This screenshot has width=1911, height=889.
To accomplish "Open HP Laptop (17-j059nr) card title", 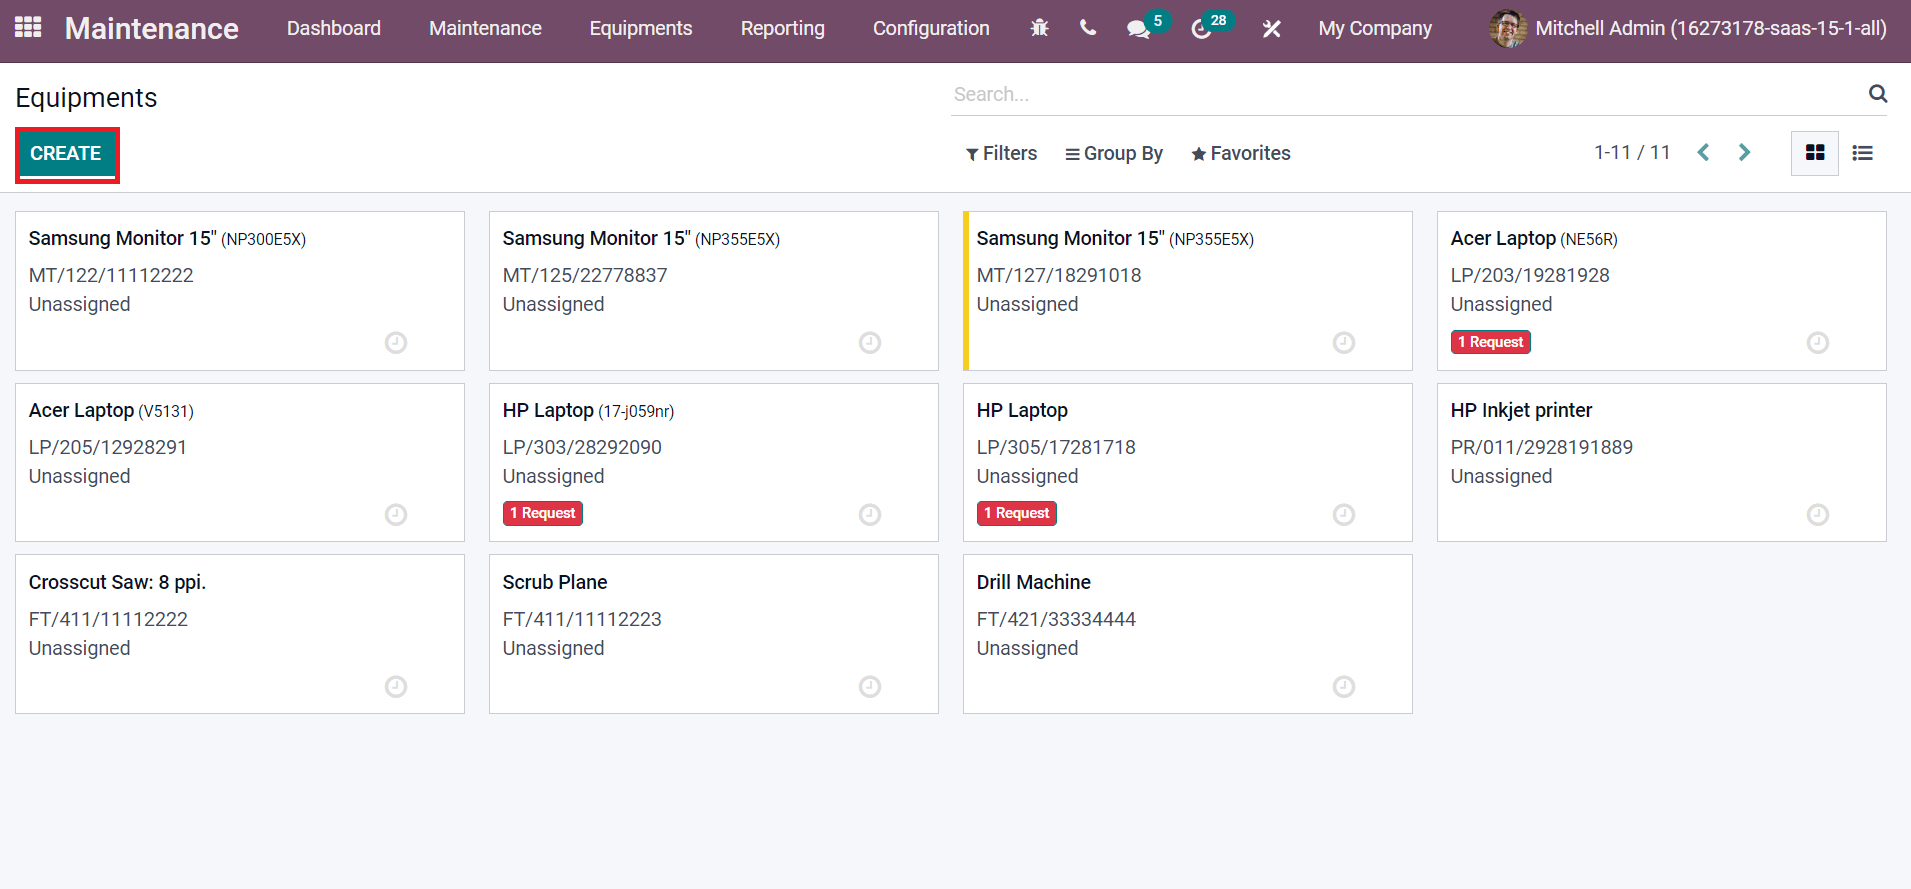I will pyautogui.click(x=588, y=411).
